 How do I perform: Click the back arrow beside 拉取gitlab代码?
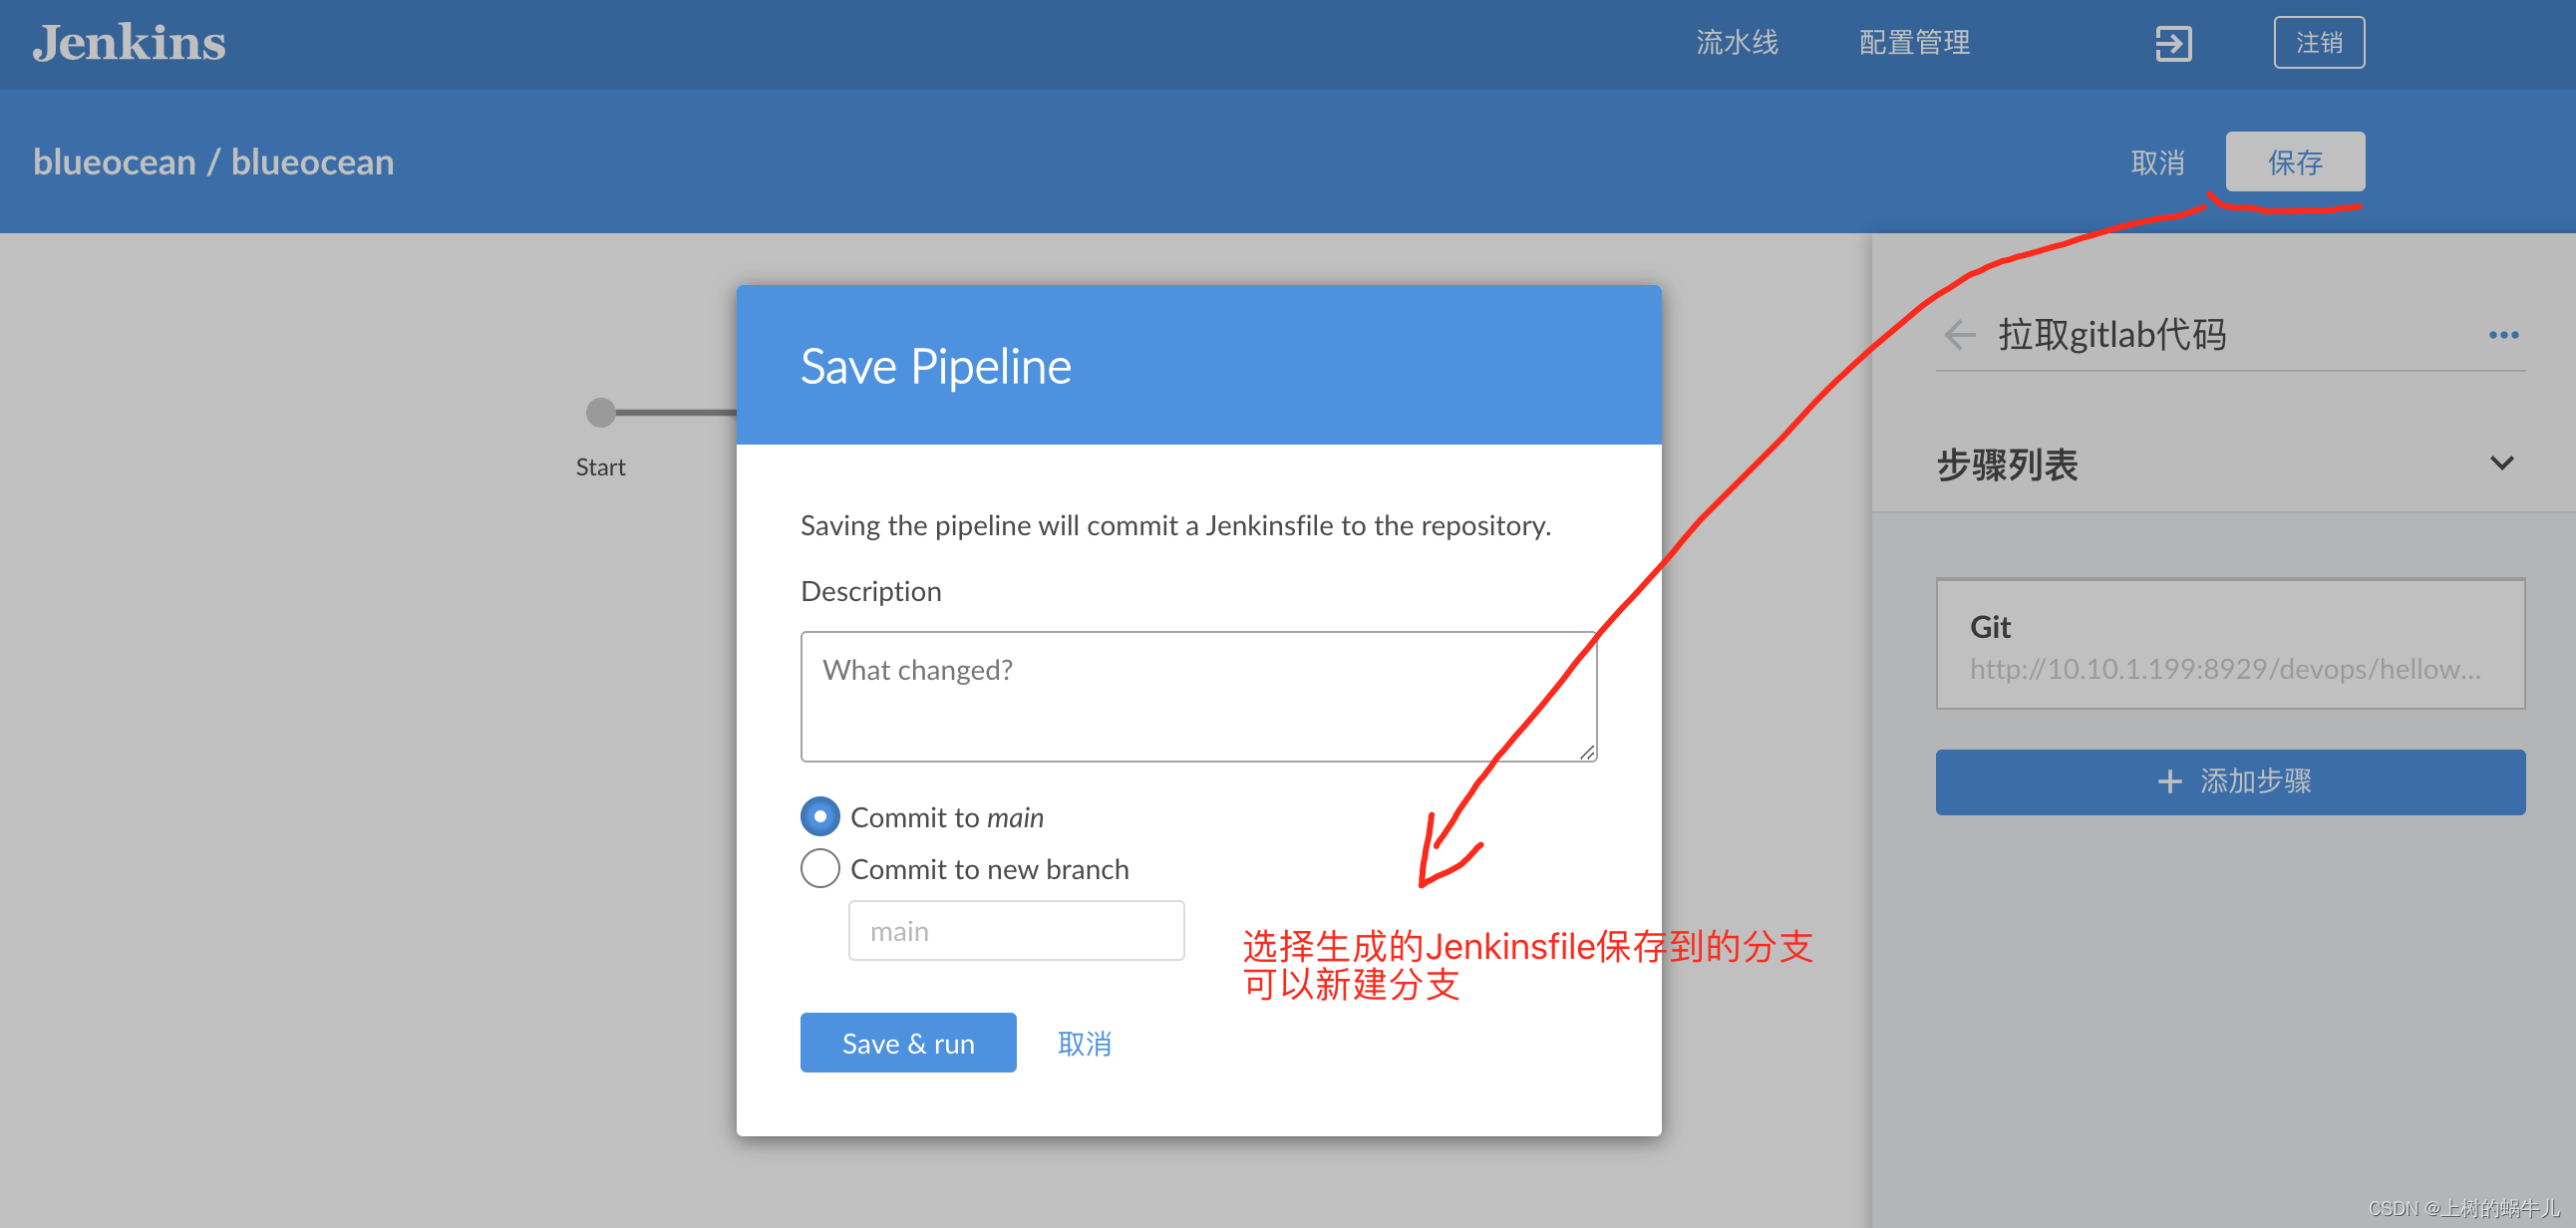(x=1959, y=335)
